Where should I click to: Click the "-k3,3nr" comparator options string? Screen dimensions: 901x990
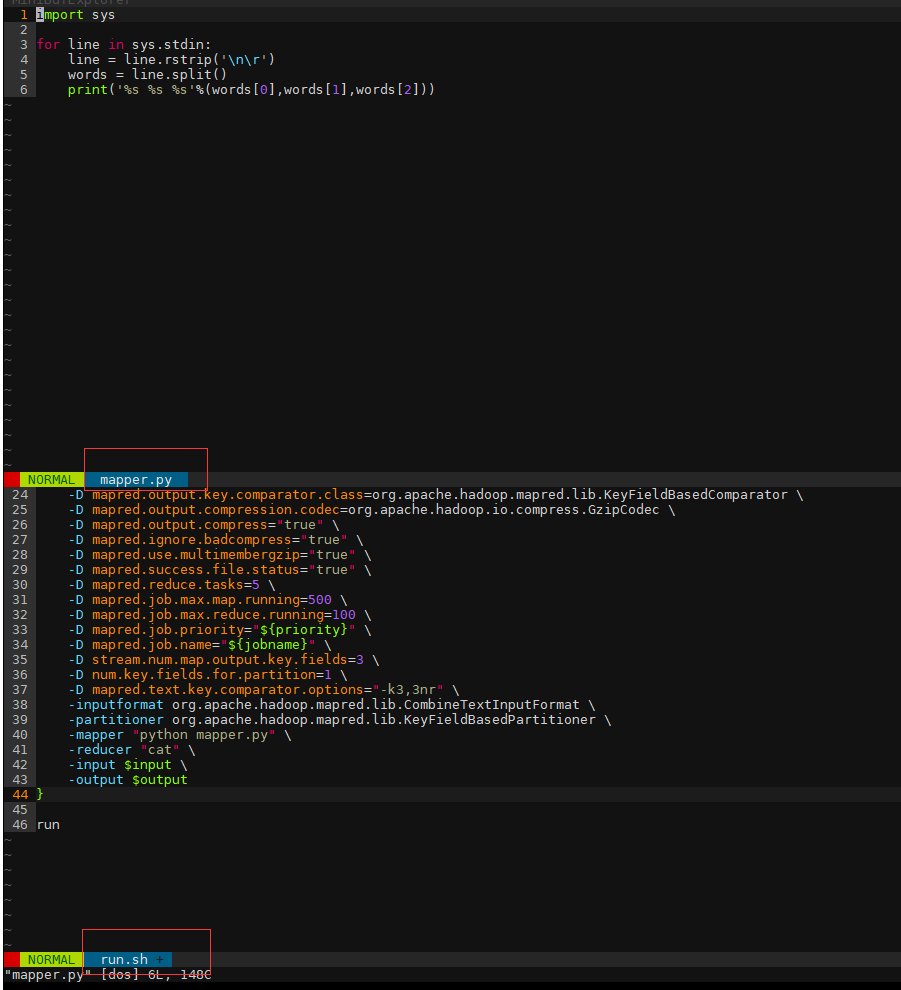[x=408, y=690]
